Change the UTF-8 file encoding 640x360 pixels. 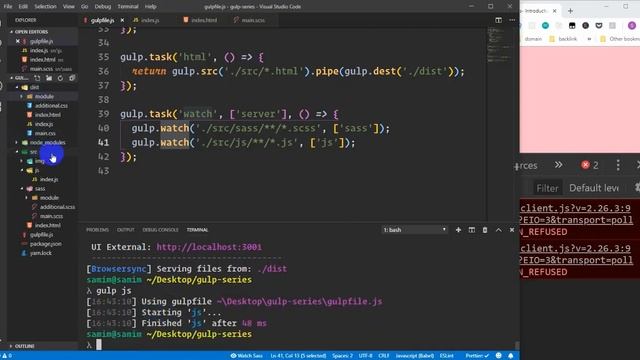(x=365, y=356)
